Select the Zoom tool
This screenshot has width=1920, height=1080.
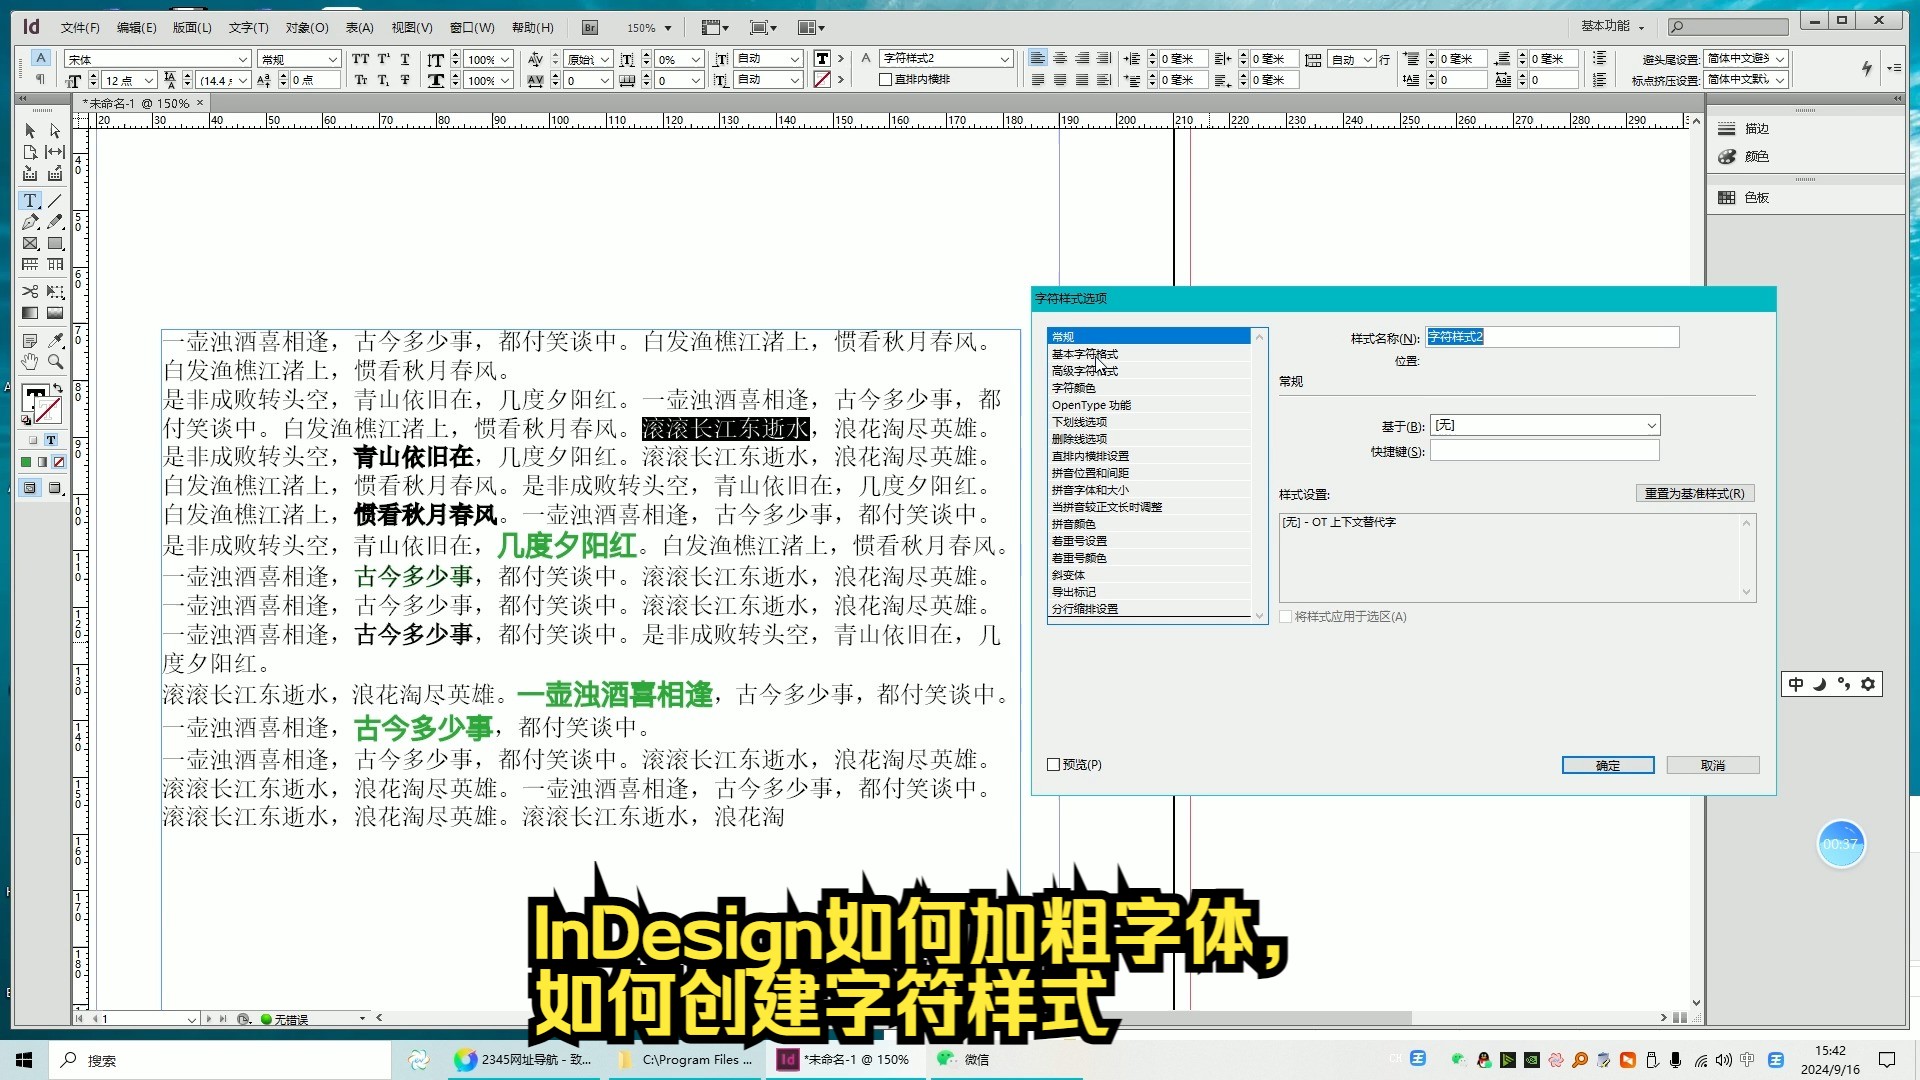pyautogui.click(x=55, y=362)
